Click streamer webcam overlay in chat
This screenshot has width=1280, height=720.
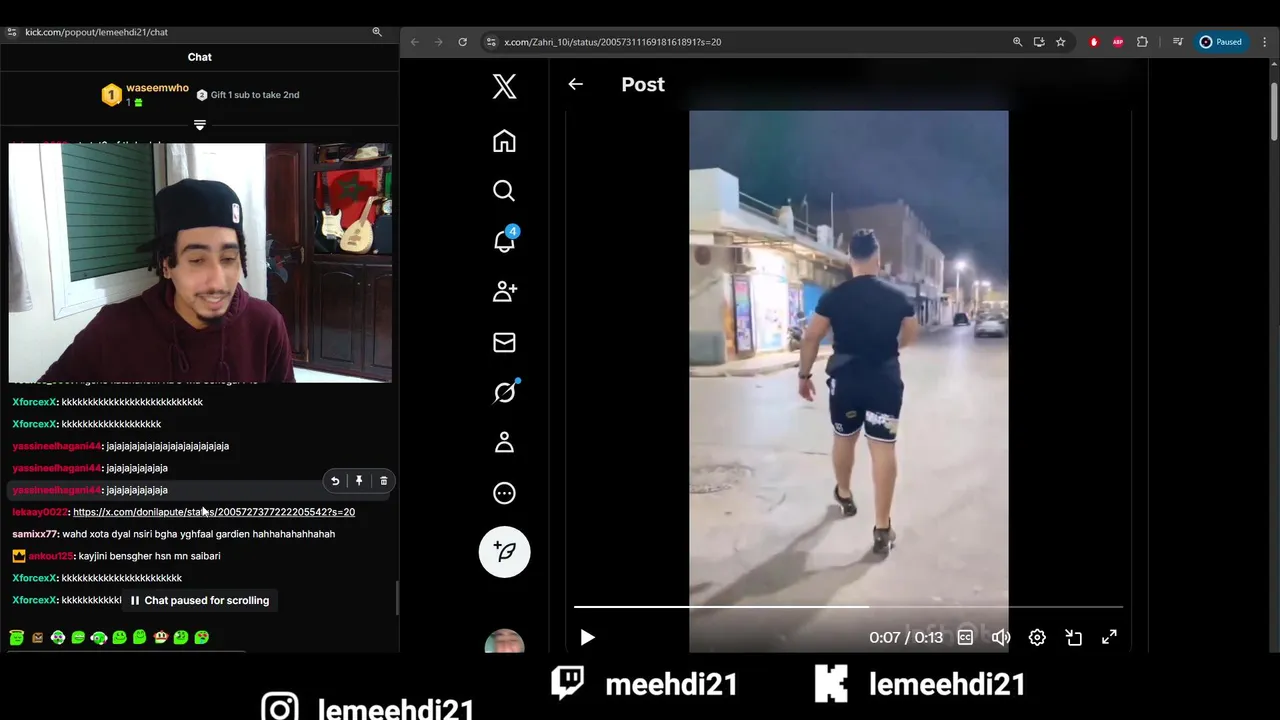coord(200,263)
